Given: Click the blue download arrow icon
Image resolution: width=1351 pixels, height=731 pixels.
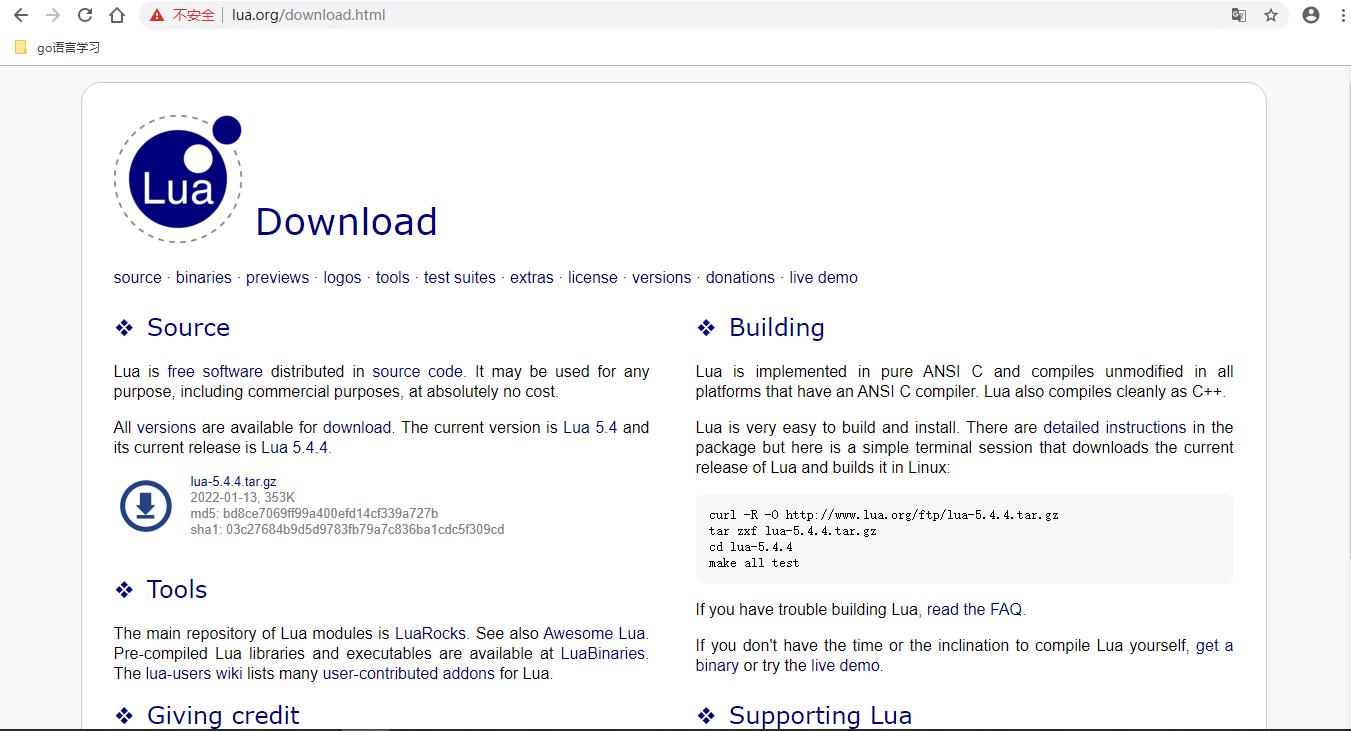Looking at the screenshot, I should (x=146, y=505).
